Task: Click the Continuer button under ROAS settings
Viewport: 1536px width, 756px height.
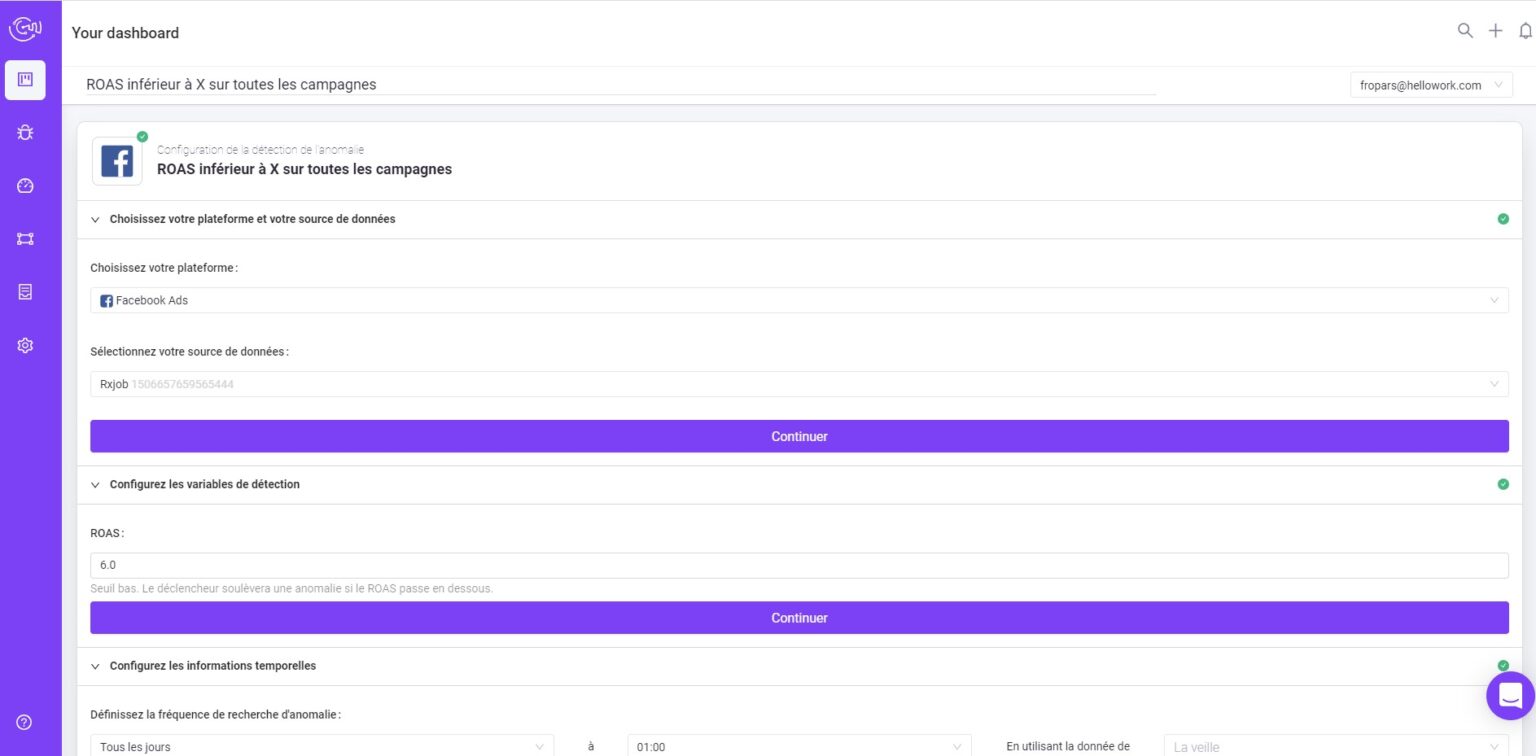Action: [x=799, y=617]
